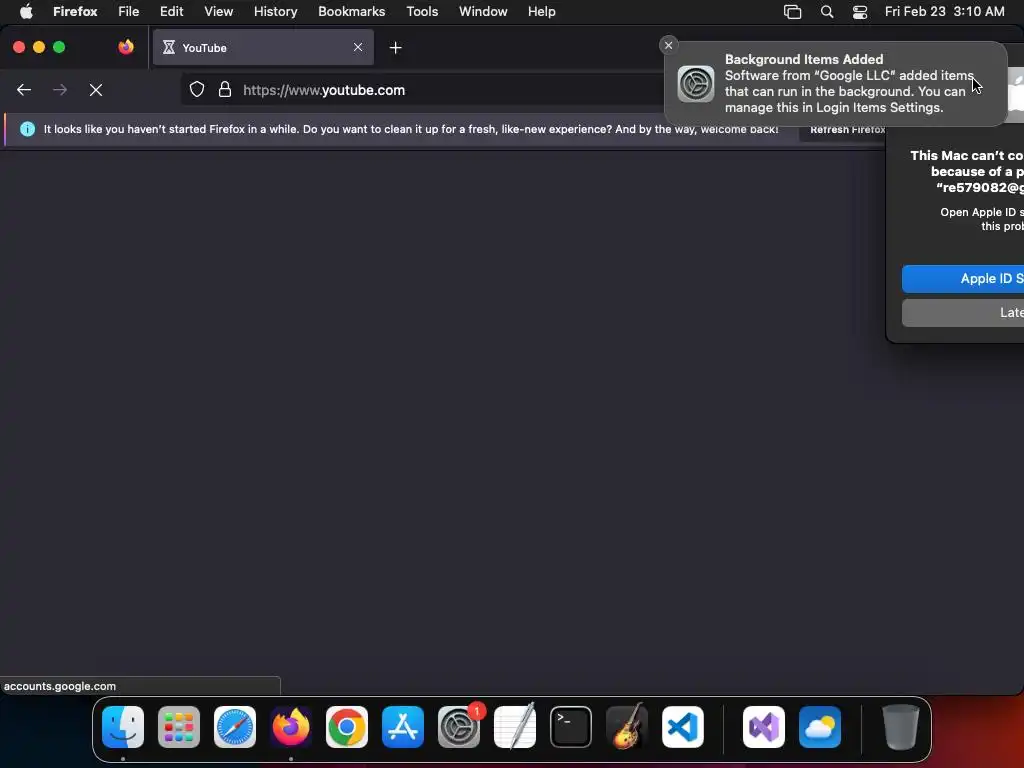Screen dimensions: 1024x768
Task: Click the Apple ID Settings button
Action: [963, 279]
